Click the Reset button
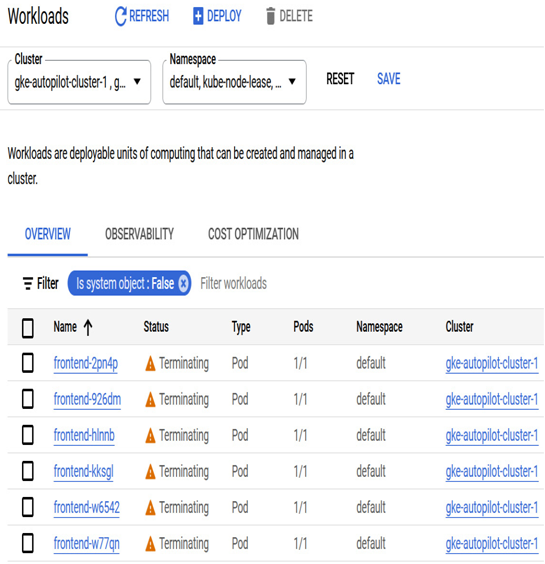545x564 pixels. [340, 79]
